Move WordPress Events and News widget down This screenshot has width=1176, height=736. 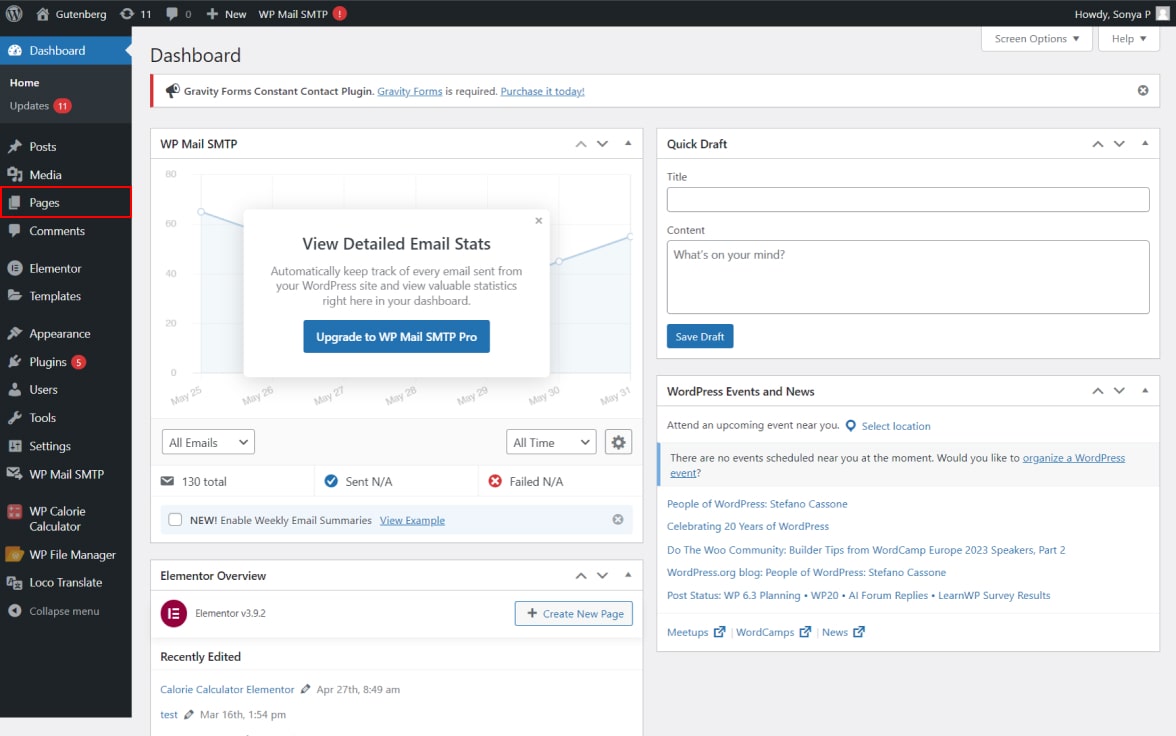(1119, 391)
